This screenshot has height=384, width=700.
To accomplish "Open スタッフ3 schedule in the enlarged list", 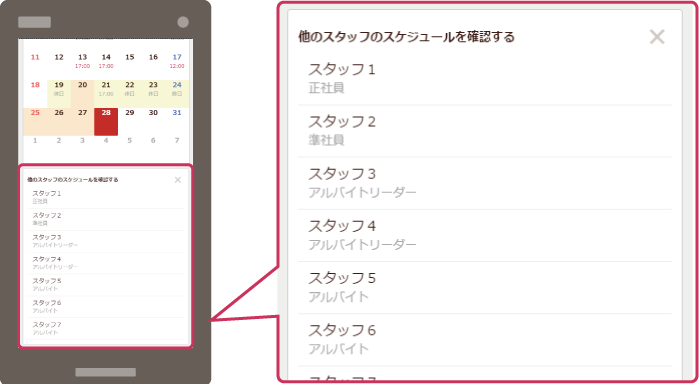I will pos(485,183).
